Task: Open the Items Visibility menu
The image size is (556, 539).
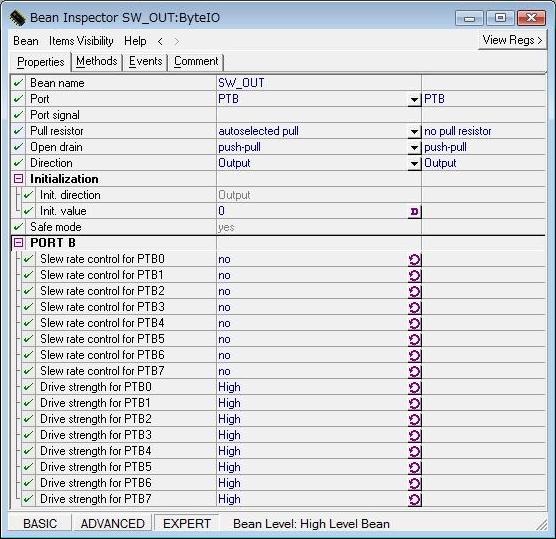Action: pos(81,41)
